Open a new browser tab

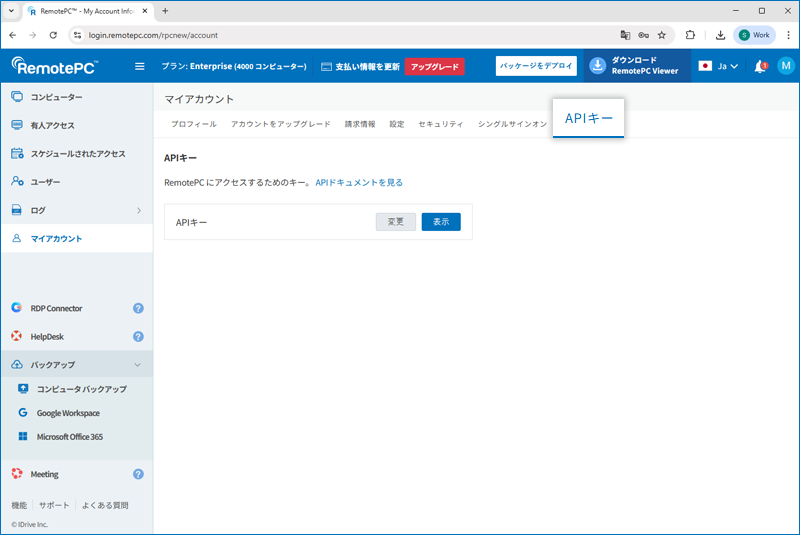point(165,11)
